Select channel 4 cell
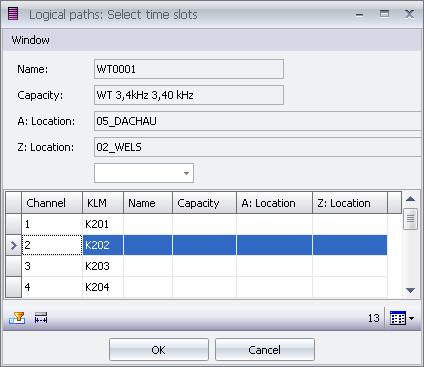The width and height of the screenshot is (424, 367). (x=52, y=287)
